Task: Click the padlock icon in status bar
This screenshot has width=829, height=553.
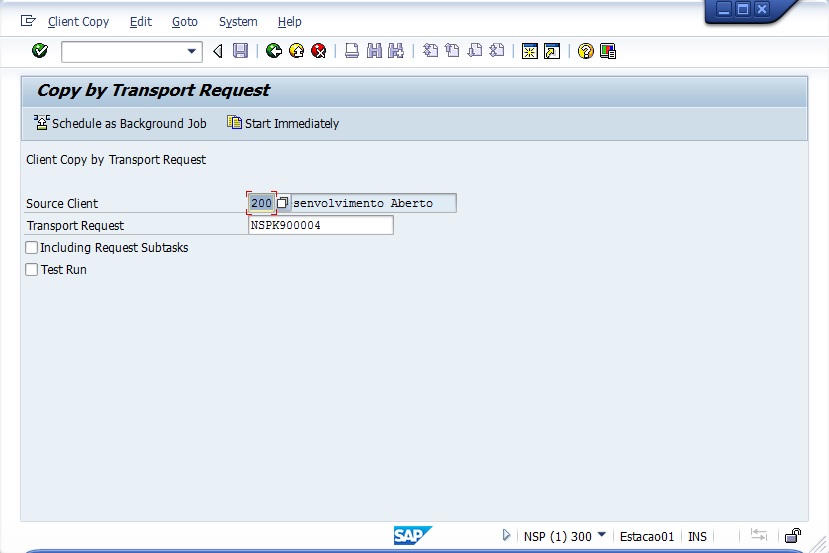Action: (792, 536)
